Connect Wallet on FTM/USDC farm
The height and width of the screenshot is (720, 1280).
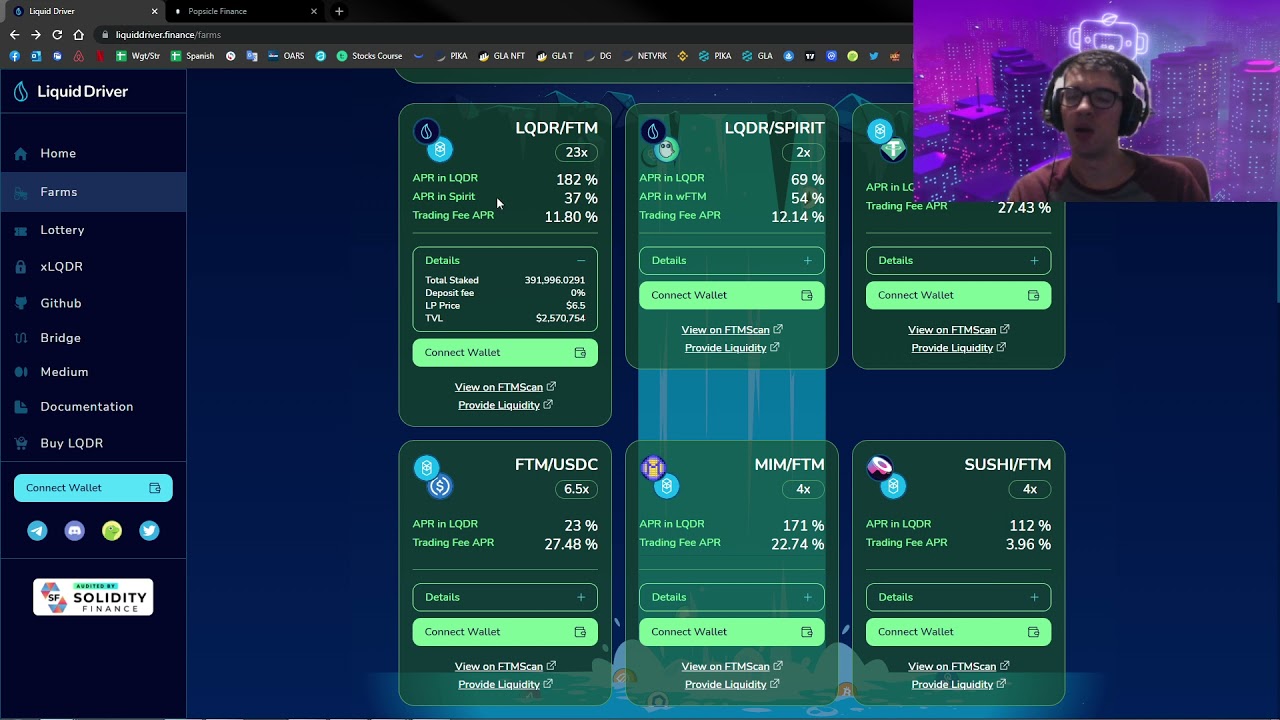pyautogui.click(x=505, y=632)
